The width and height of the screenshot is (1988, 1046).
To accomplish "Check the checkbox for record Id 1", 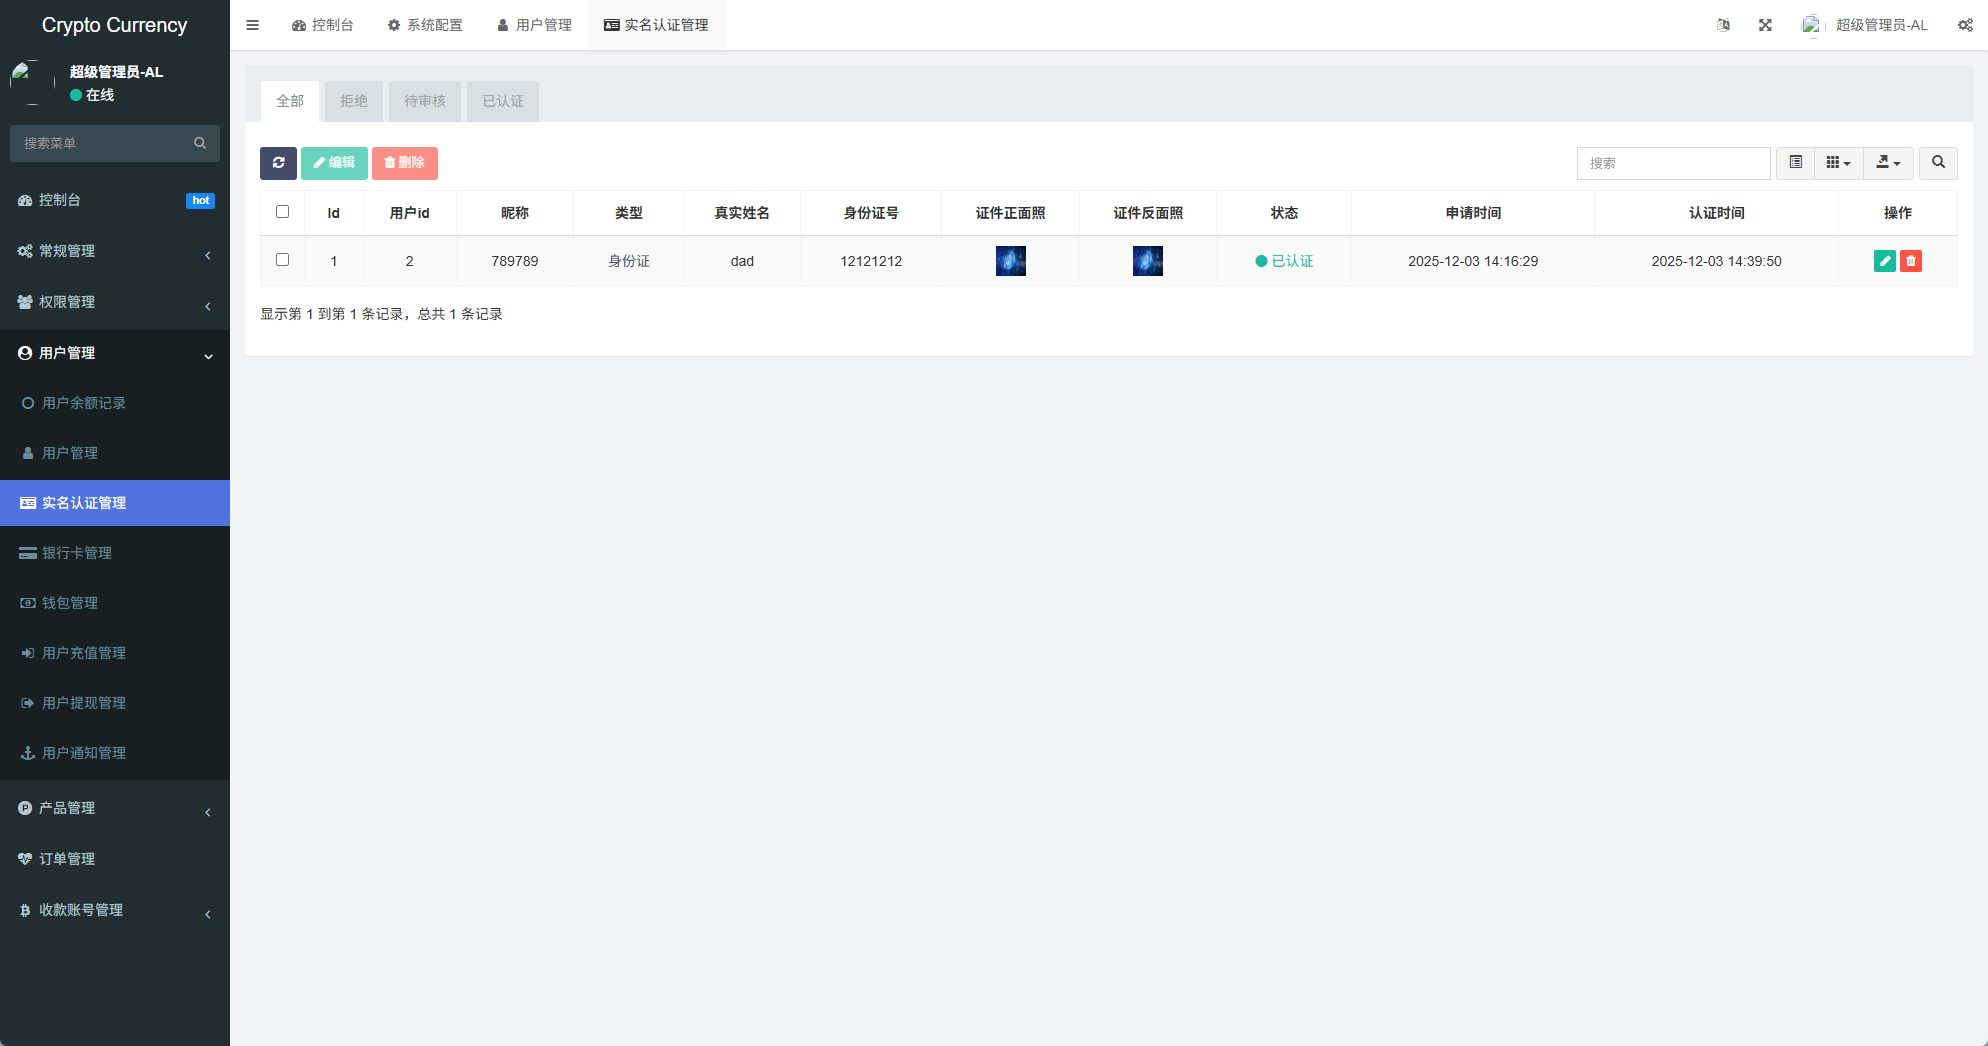I will click(x=282, y=259).
